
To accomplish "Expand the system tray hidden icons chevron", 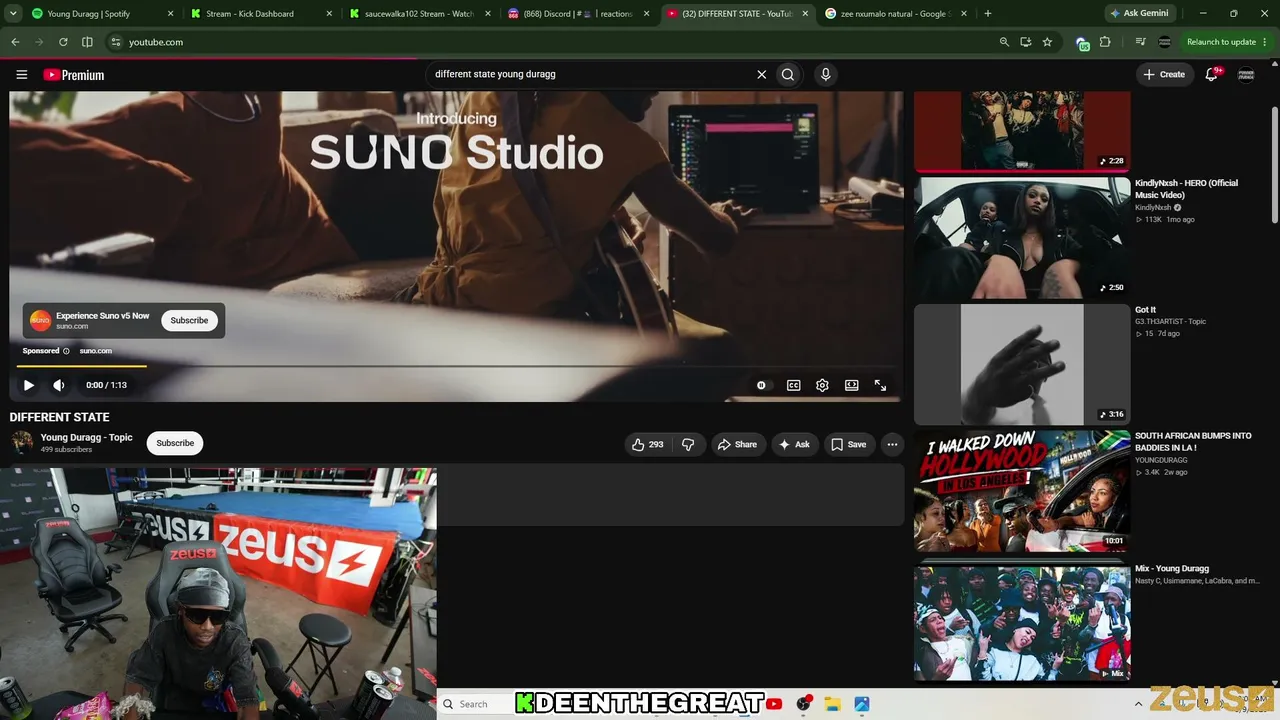I will (1138, 704).
